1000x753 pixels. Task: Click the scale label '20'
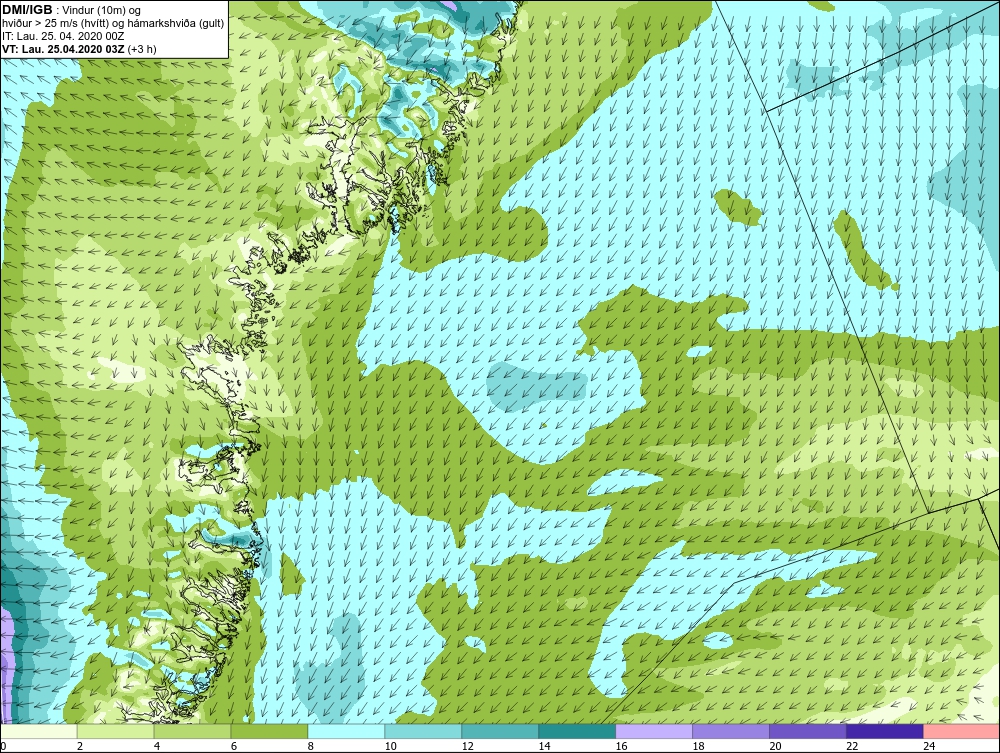pyautogui.click(x=776, y=746)
